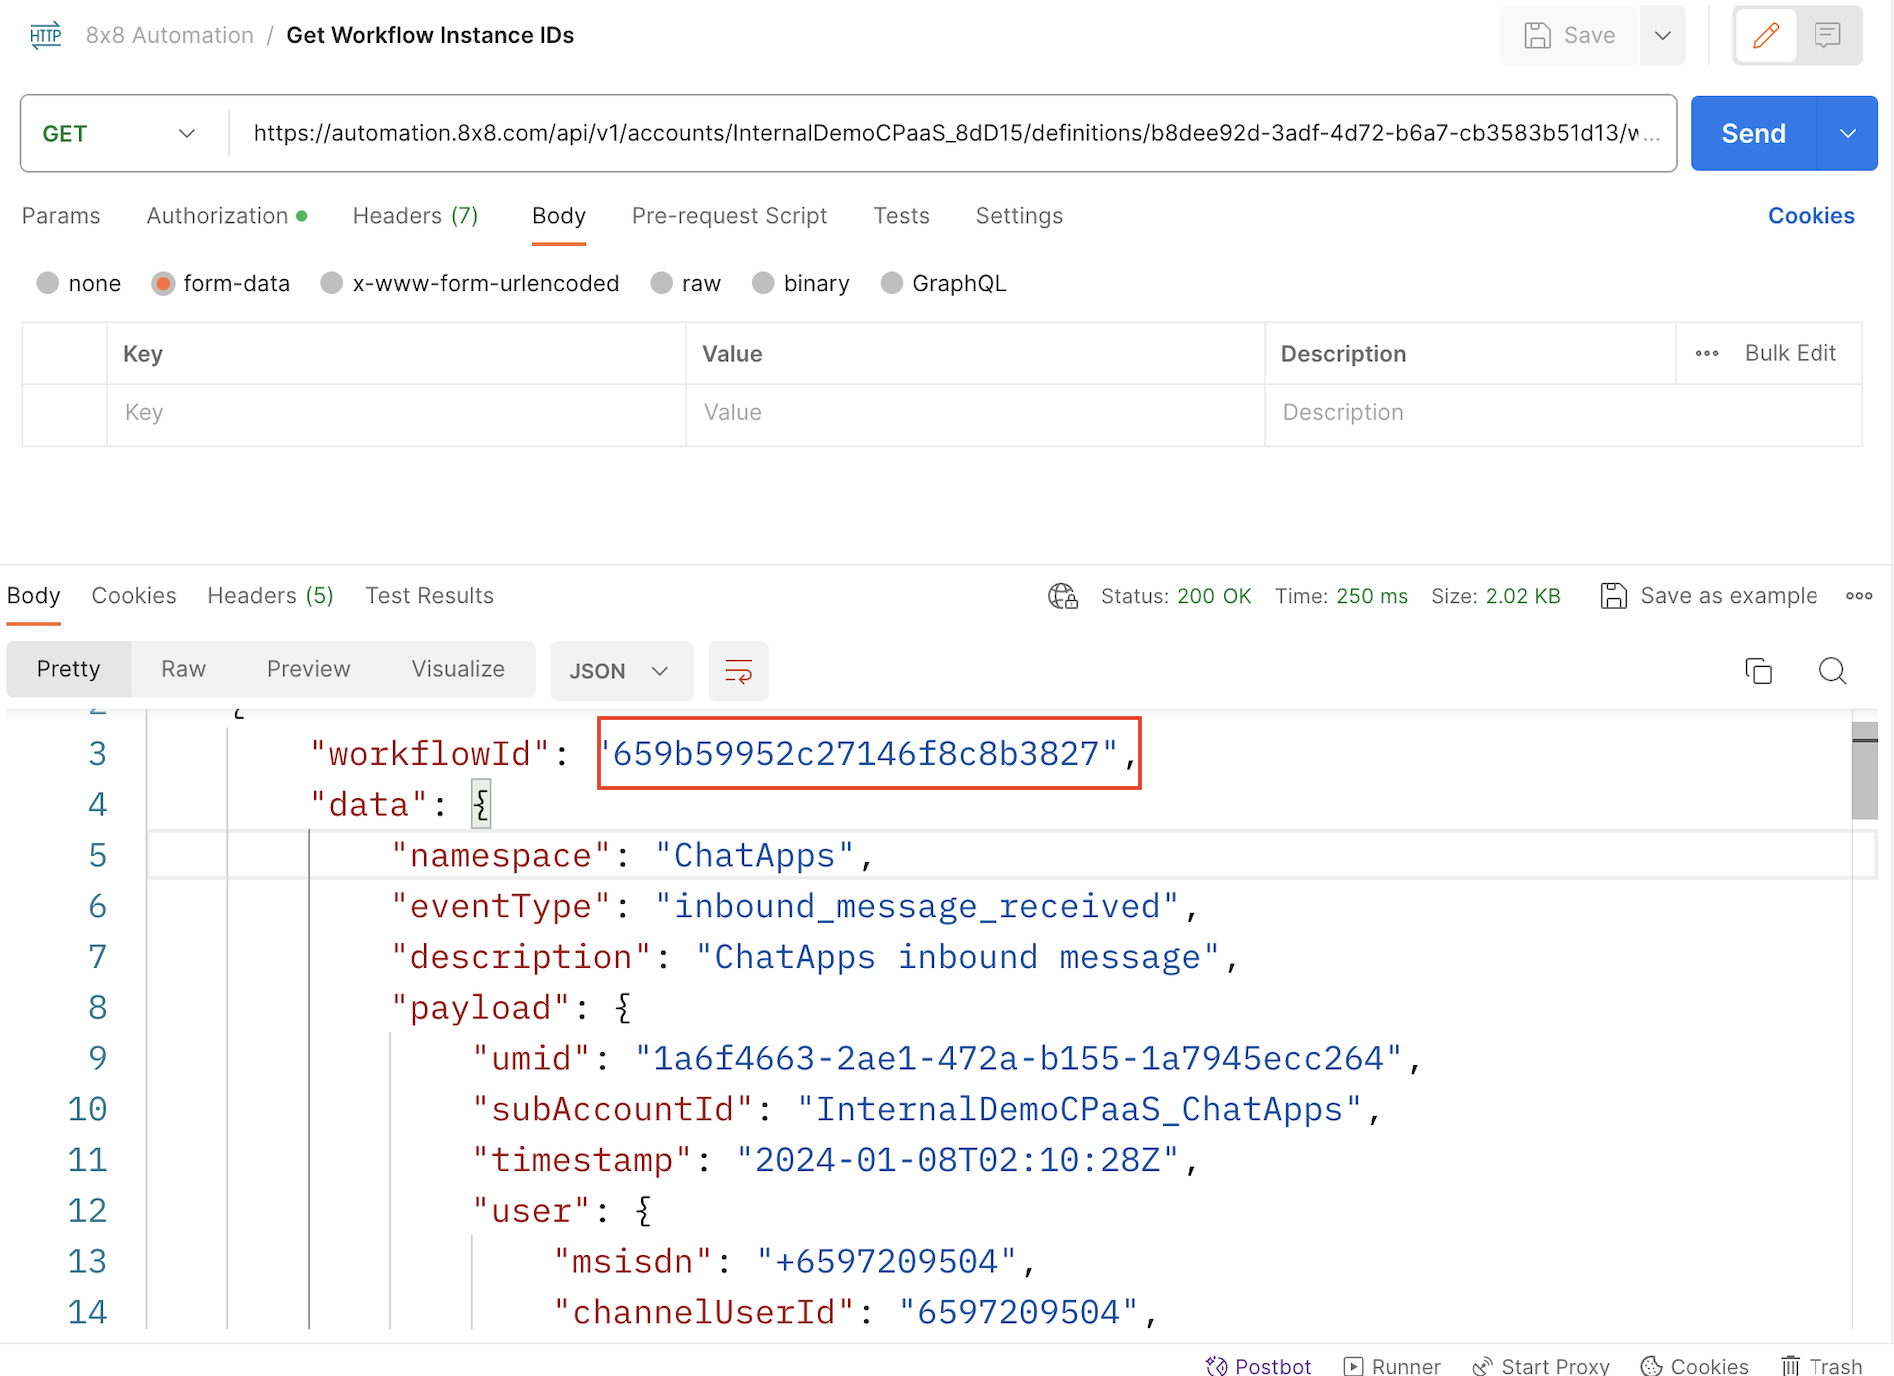The height and width of the screenshot is (1376, 1894).
Task: Open search in response body
Action: click(1832, 671)
